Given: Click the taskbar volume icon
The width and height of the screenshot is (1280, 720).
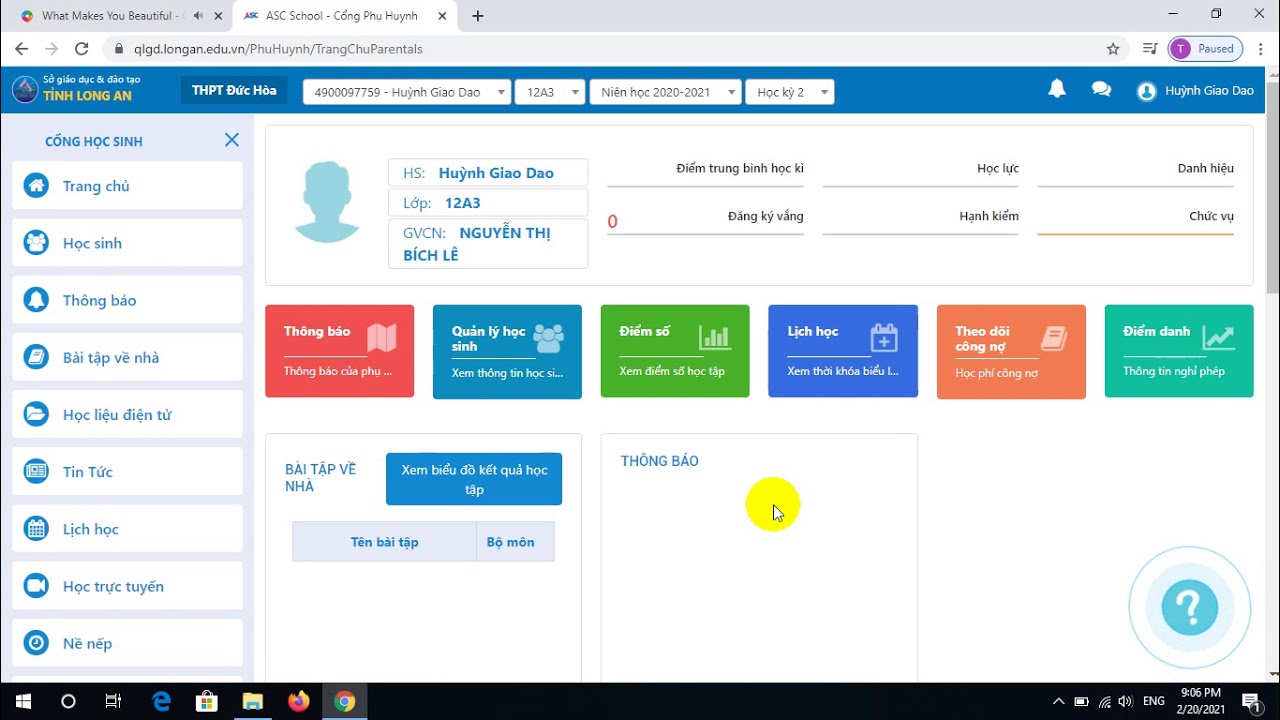Looking at the screenshot, I should [1125, 701].
